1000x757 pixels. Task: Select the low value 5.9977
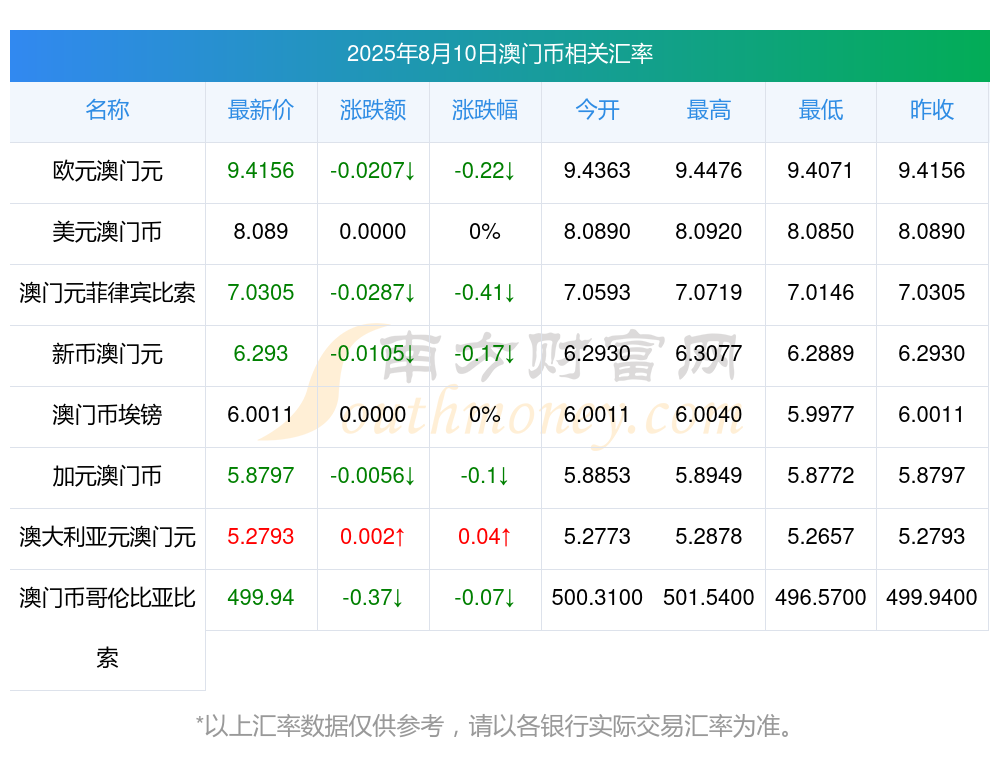820,414
